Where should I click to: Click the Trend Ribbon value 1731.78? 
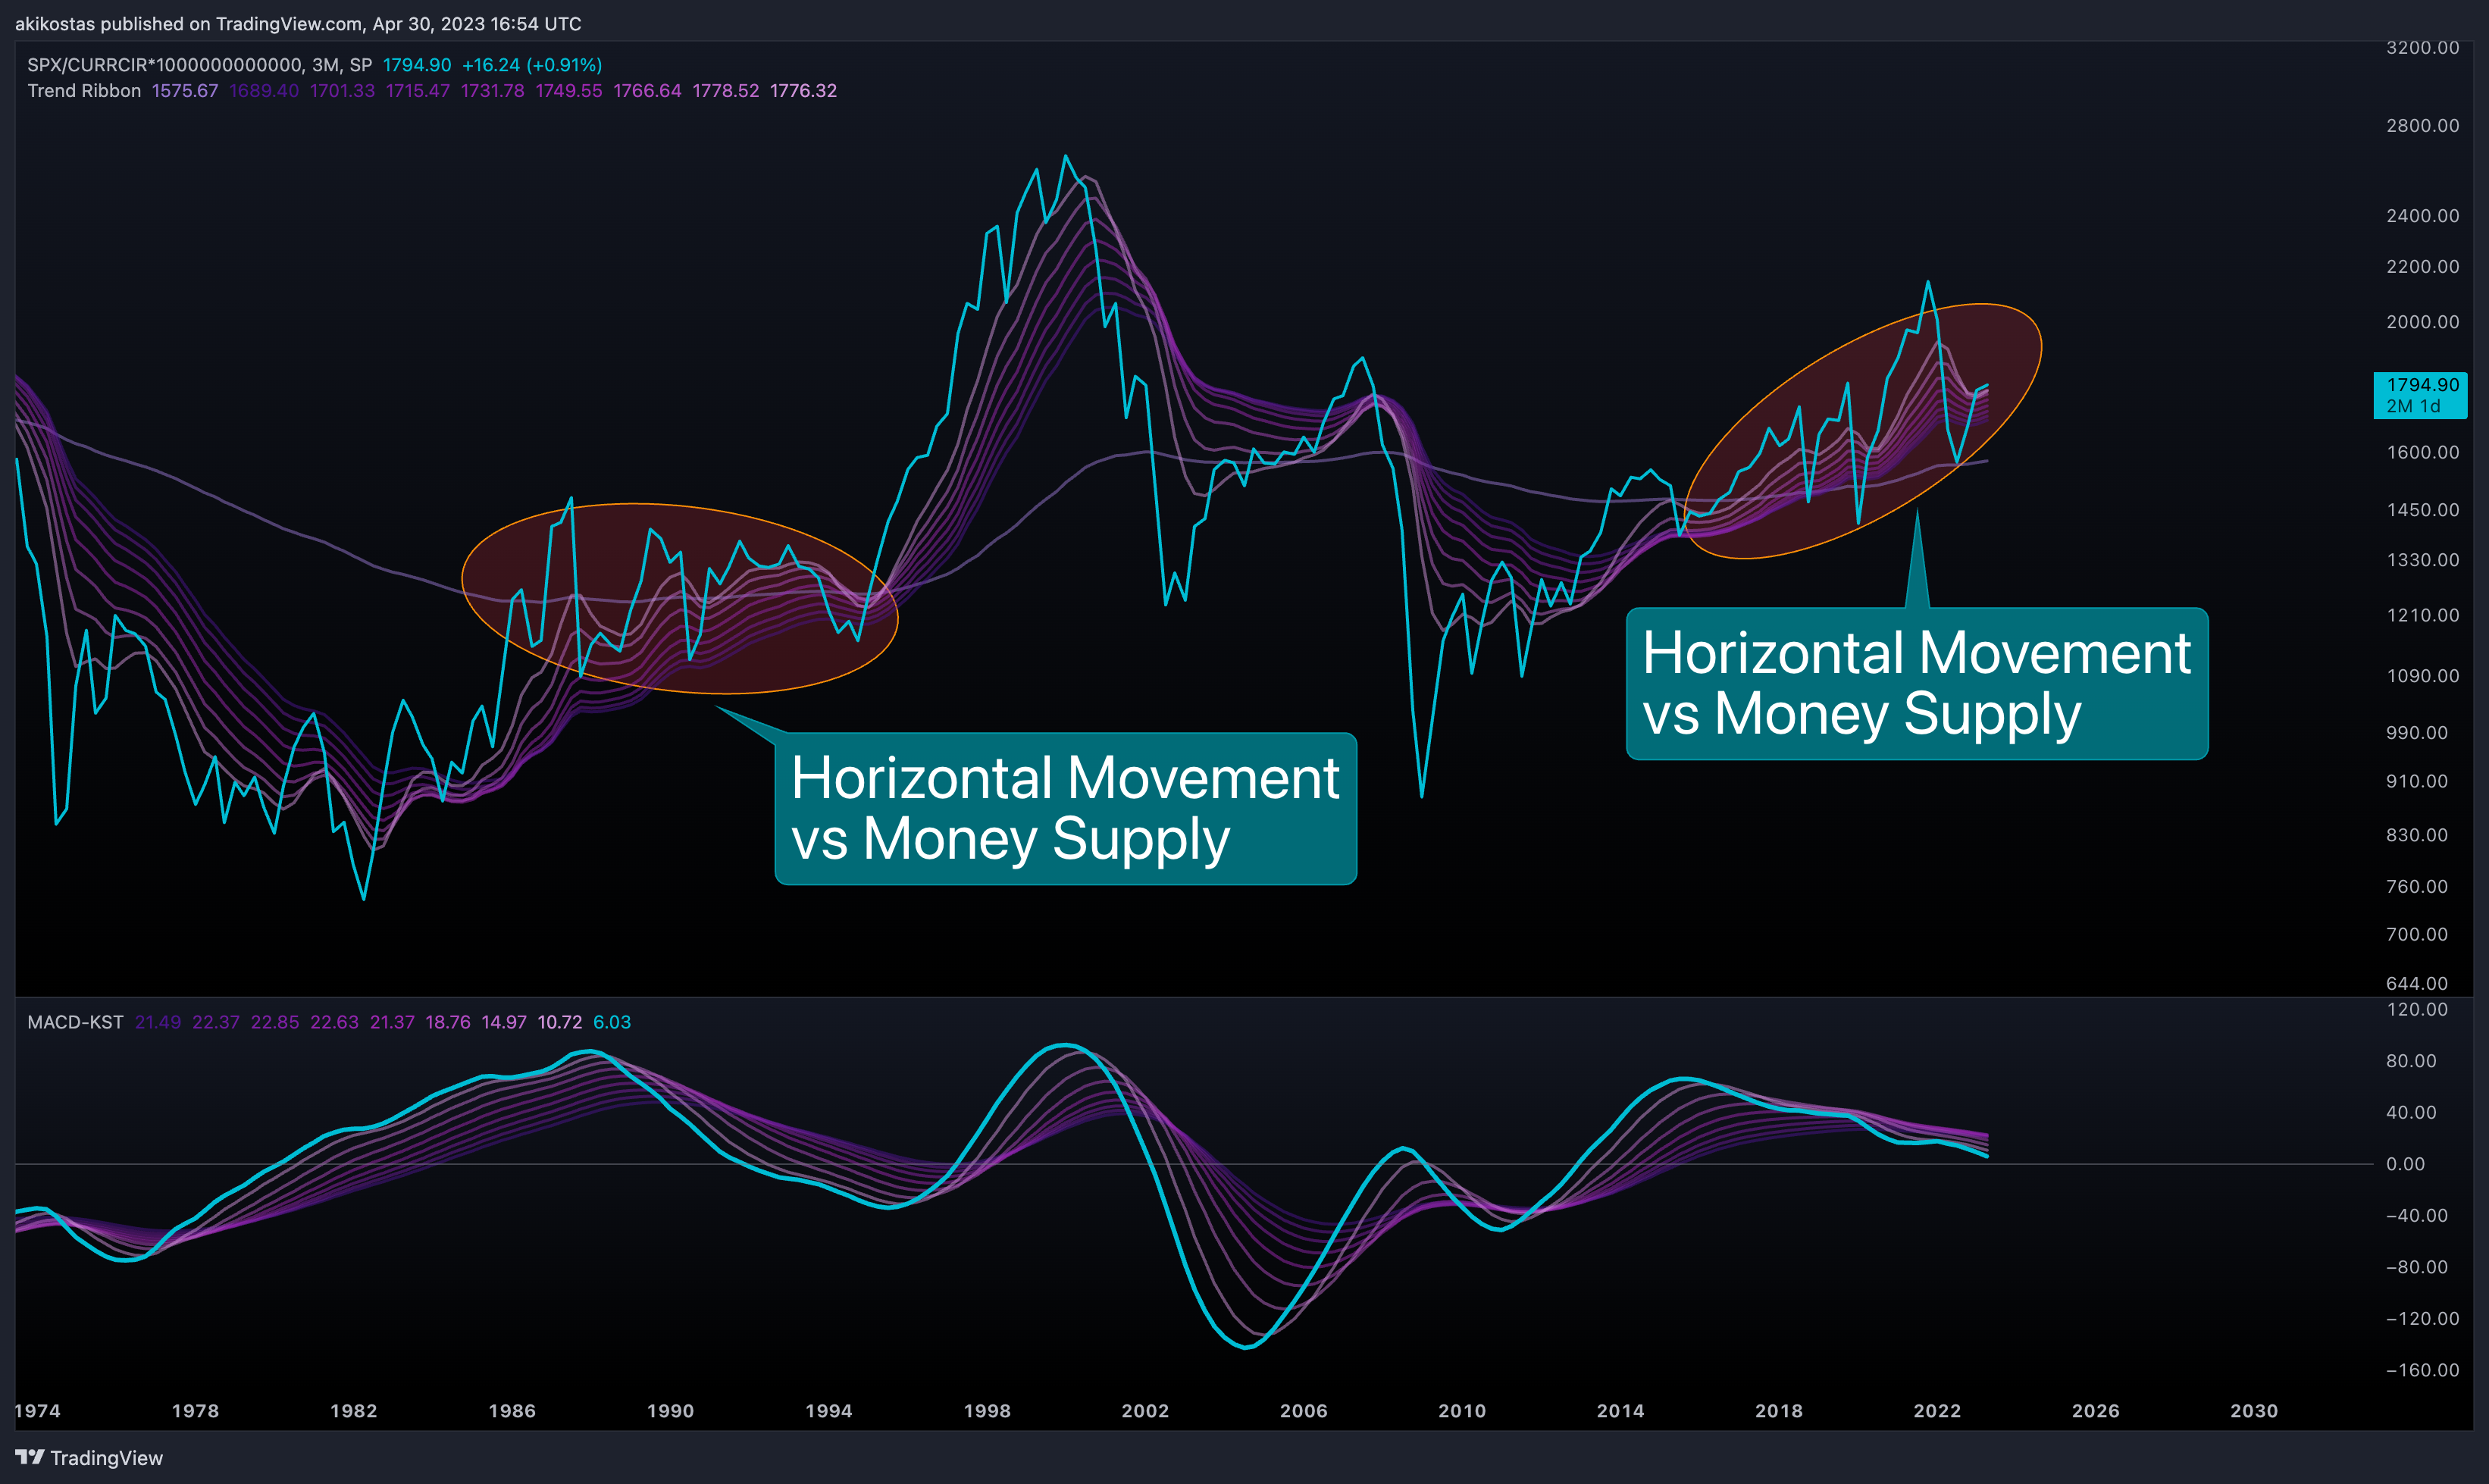tap(492, 91)
